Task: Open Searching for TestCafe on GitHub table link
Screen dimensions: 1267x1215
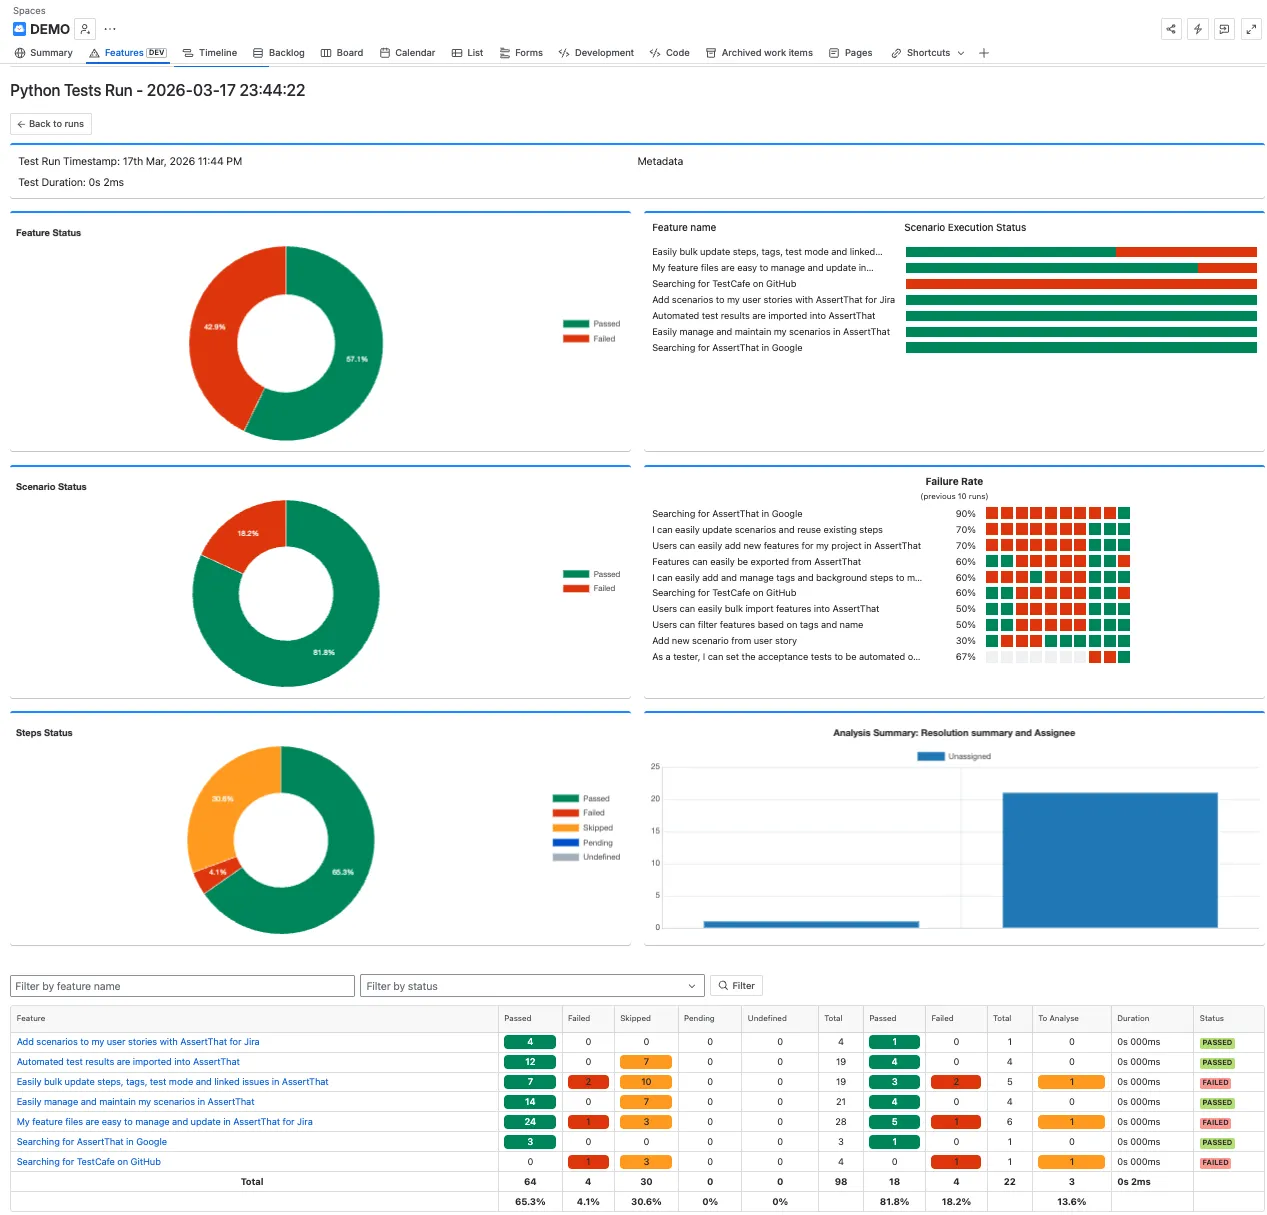Action: [x=88, y=1162]
